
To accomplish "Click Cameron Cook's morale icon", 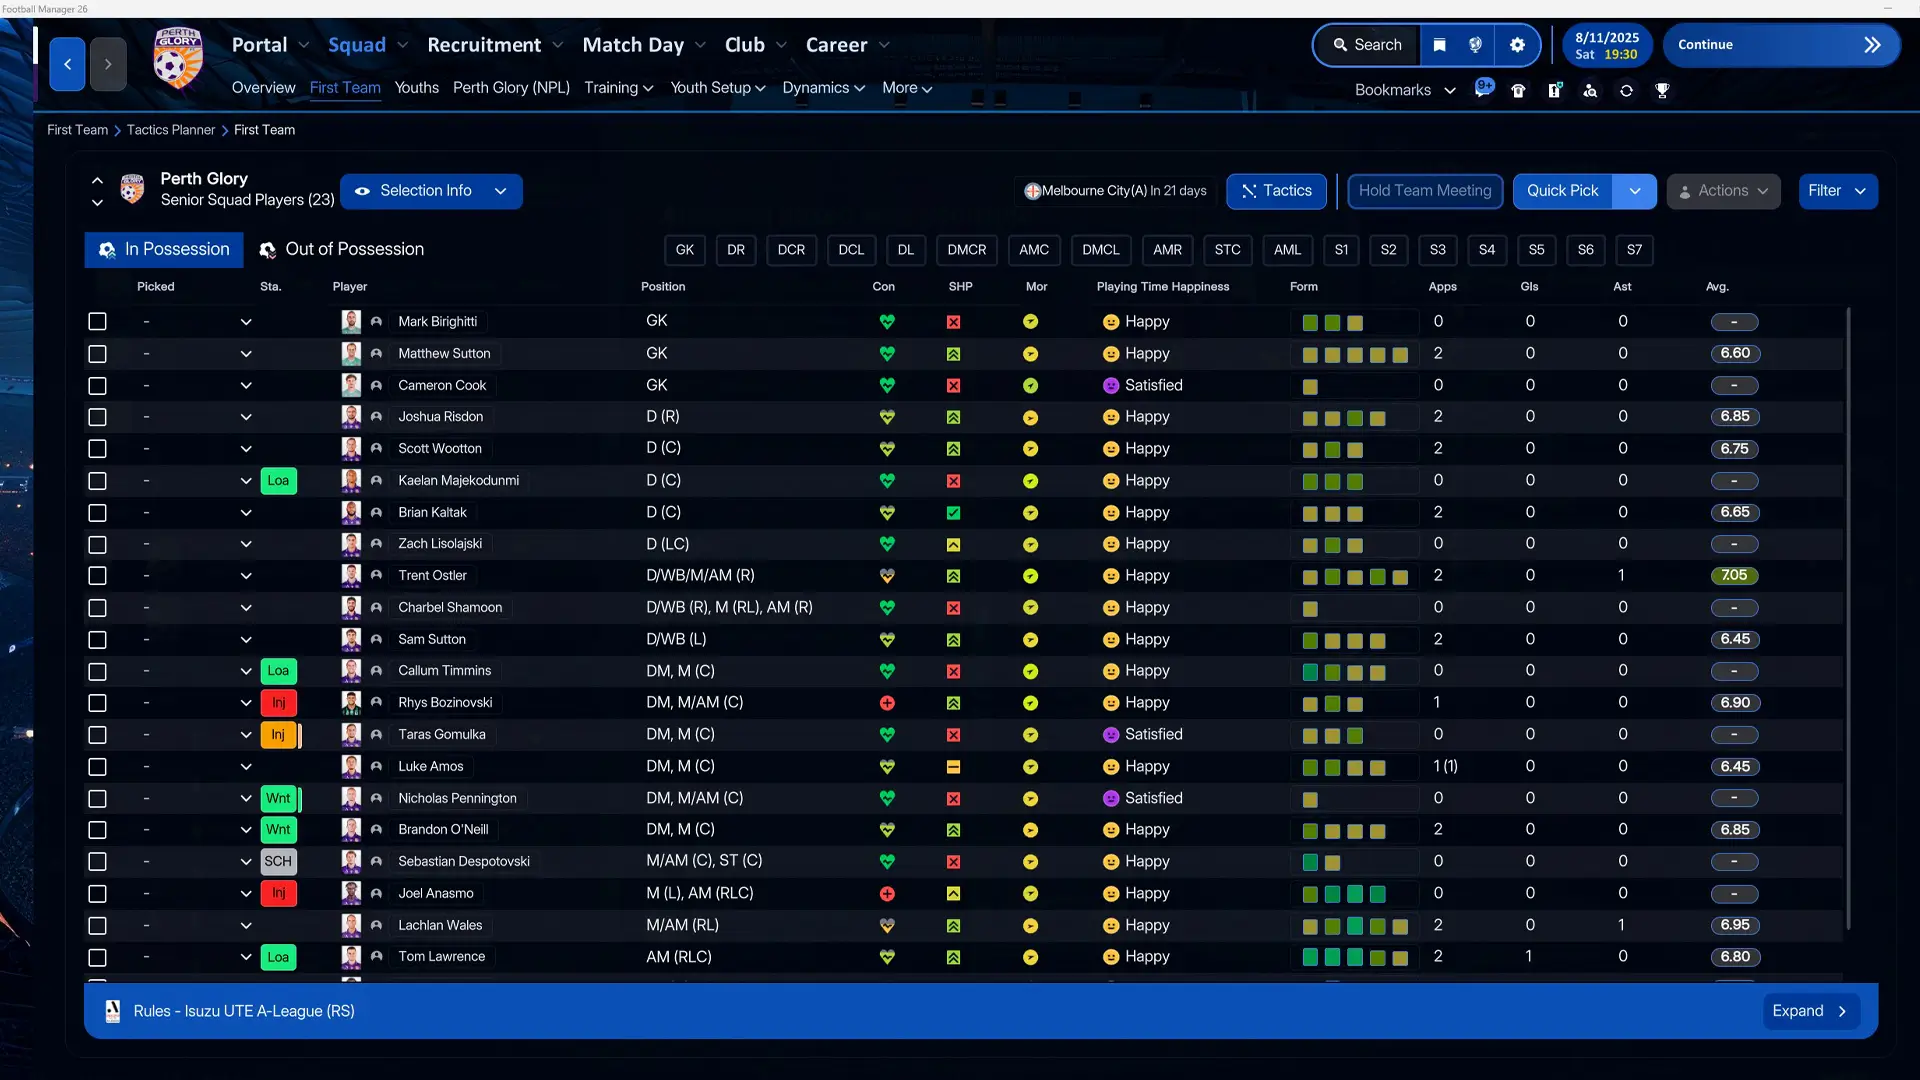I will pos(1030,386).
